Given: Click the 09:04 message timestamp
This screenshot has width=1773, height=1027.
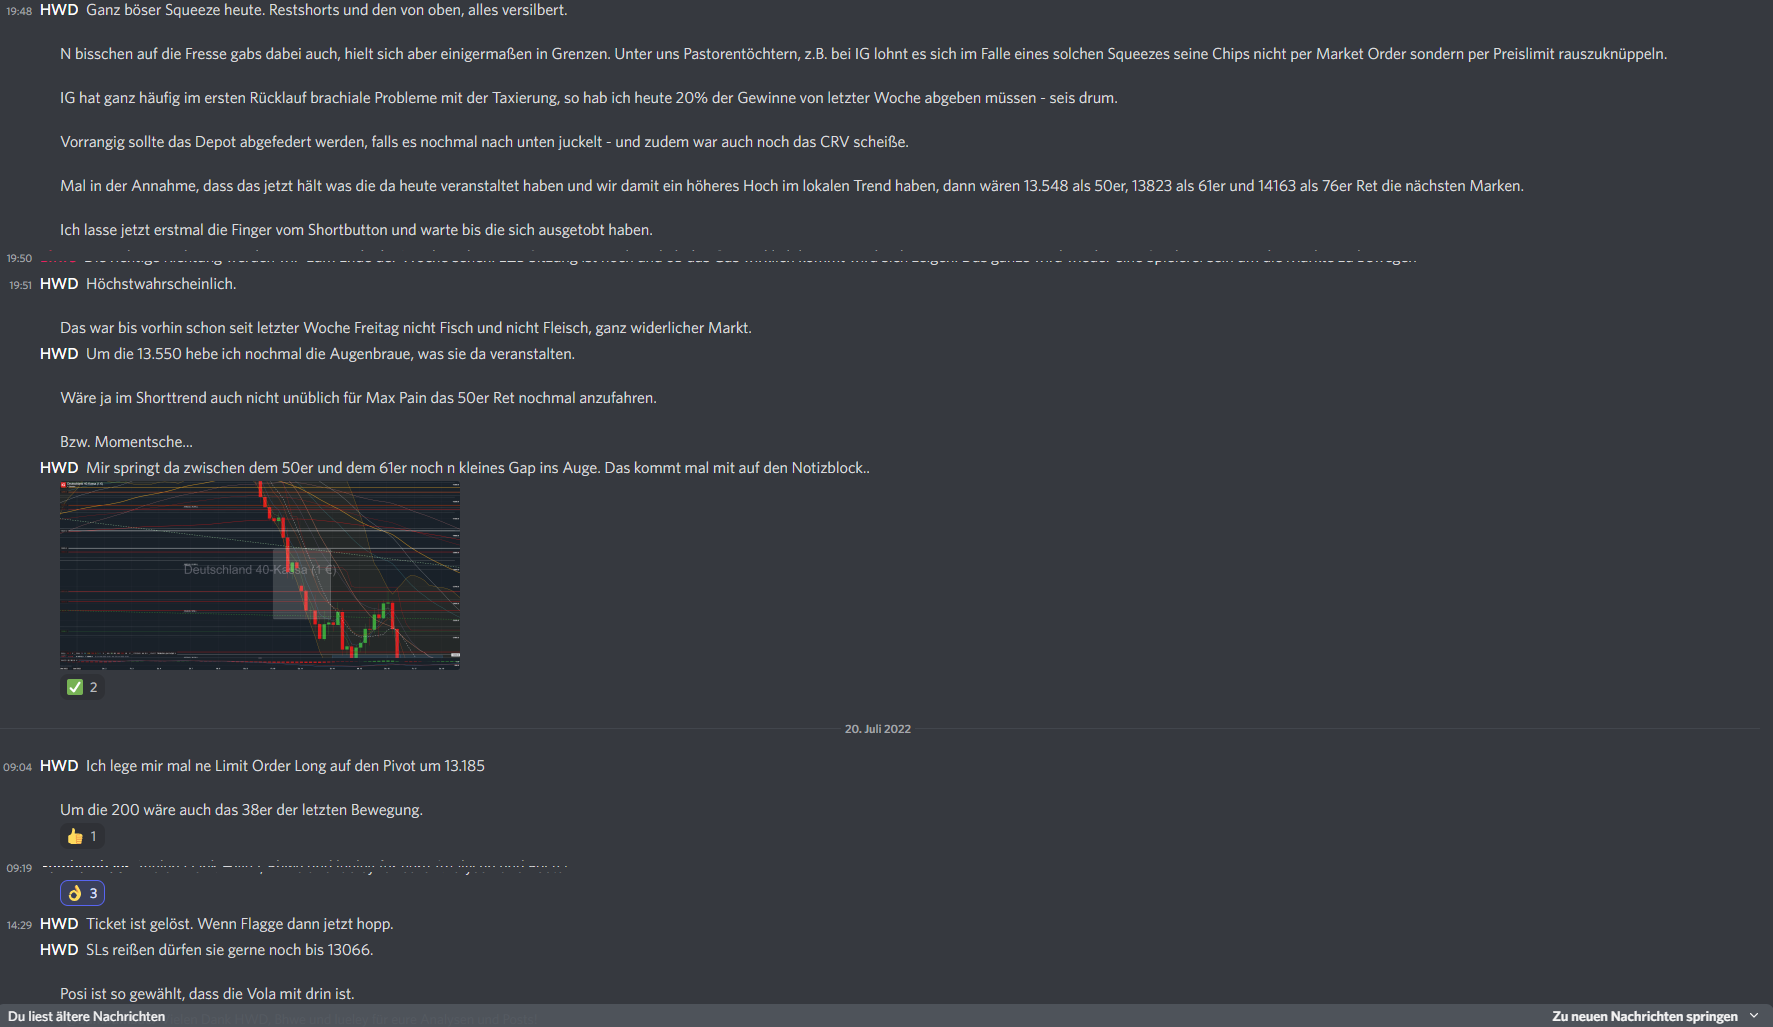Looking at the screenshot, I should pos(18,767).
